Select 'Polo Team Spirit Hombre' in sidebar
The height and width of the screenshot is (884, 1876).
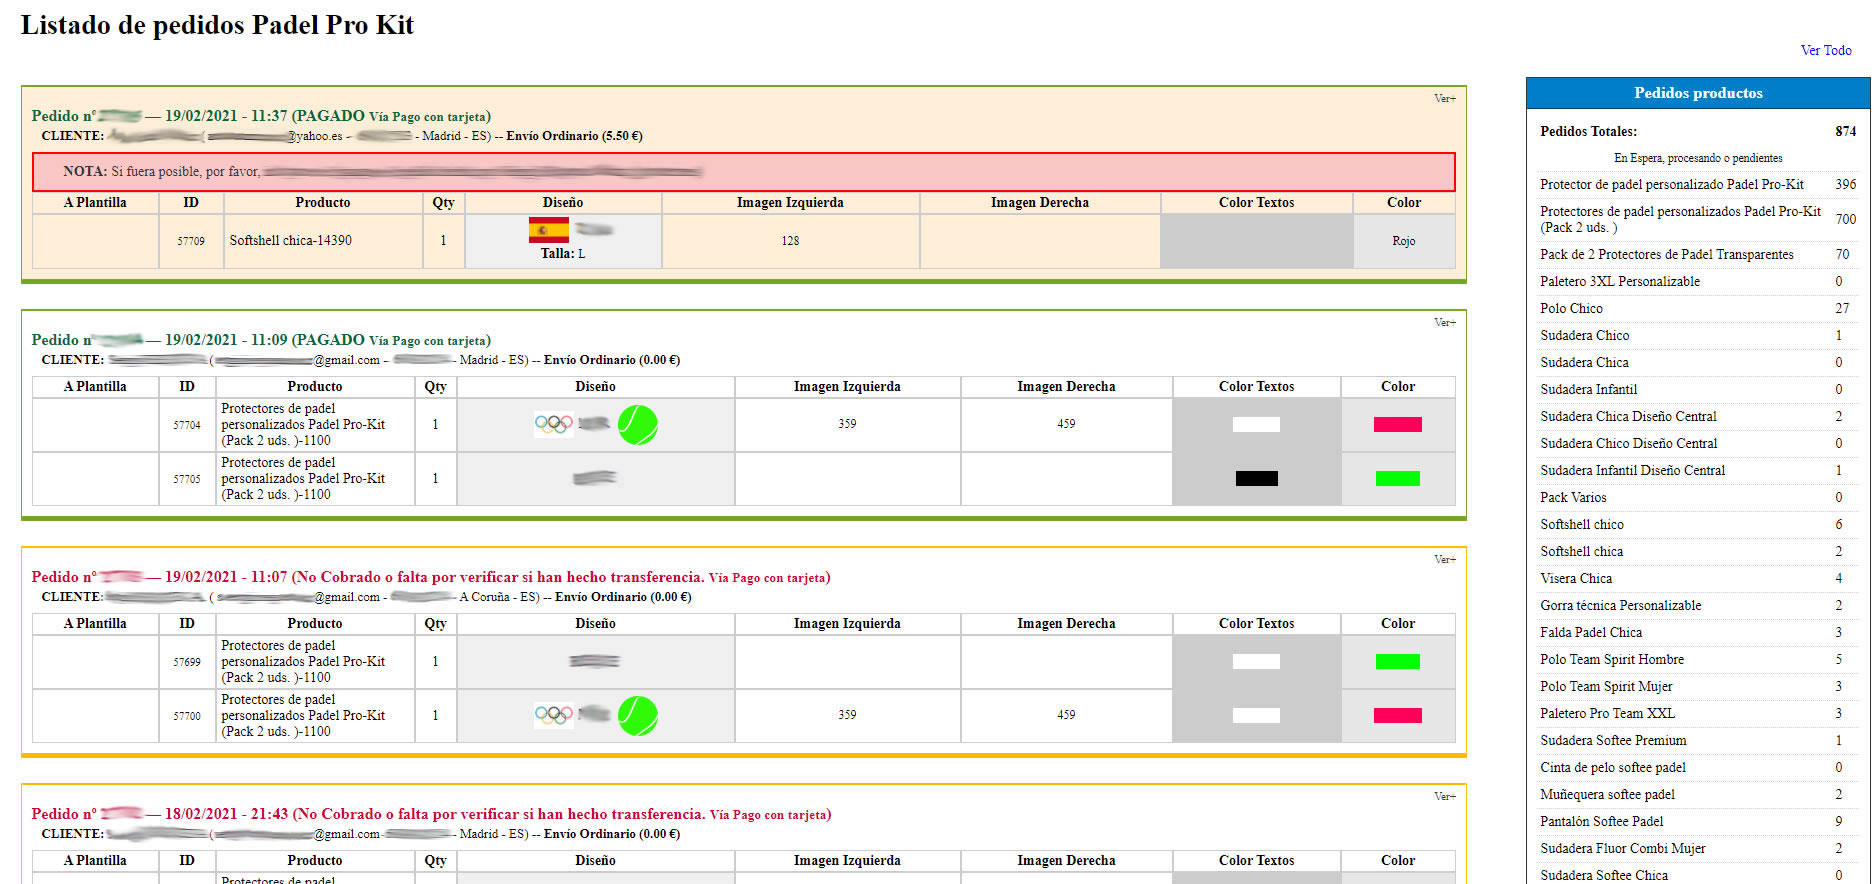[1698, 659]
